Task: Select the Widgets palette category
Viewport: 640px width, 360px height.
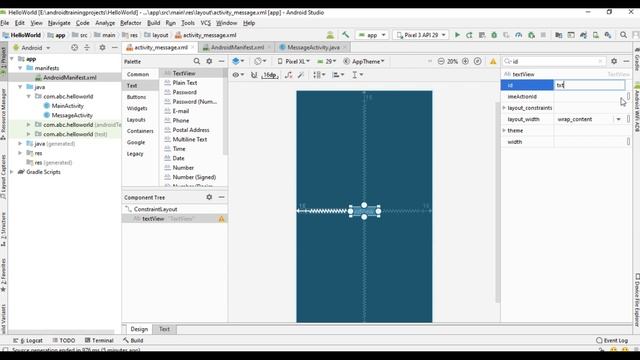Action: pyautogui.click(x=137, y=108)
